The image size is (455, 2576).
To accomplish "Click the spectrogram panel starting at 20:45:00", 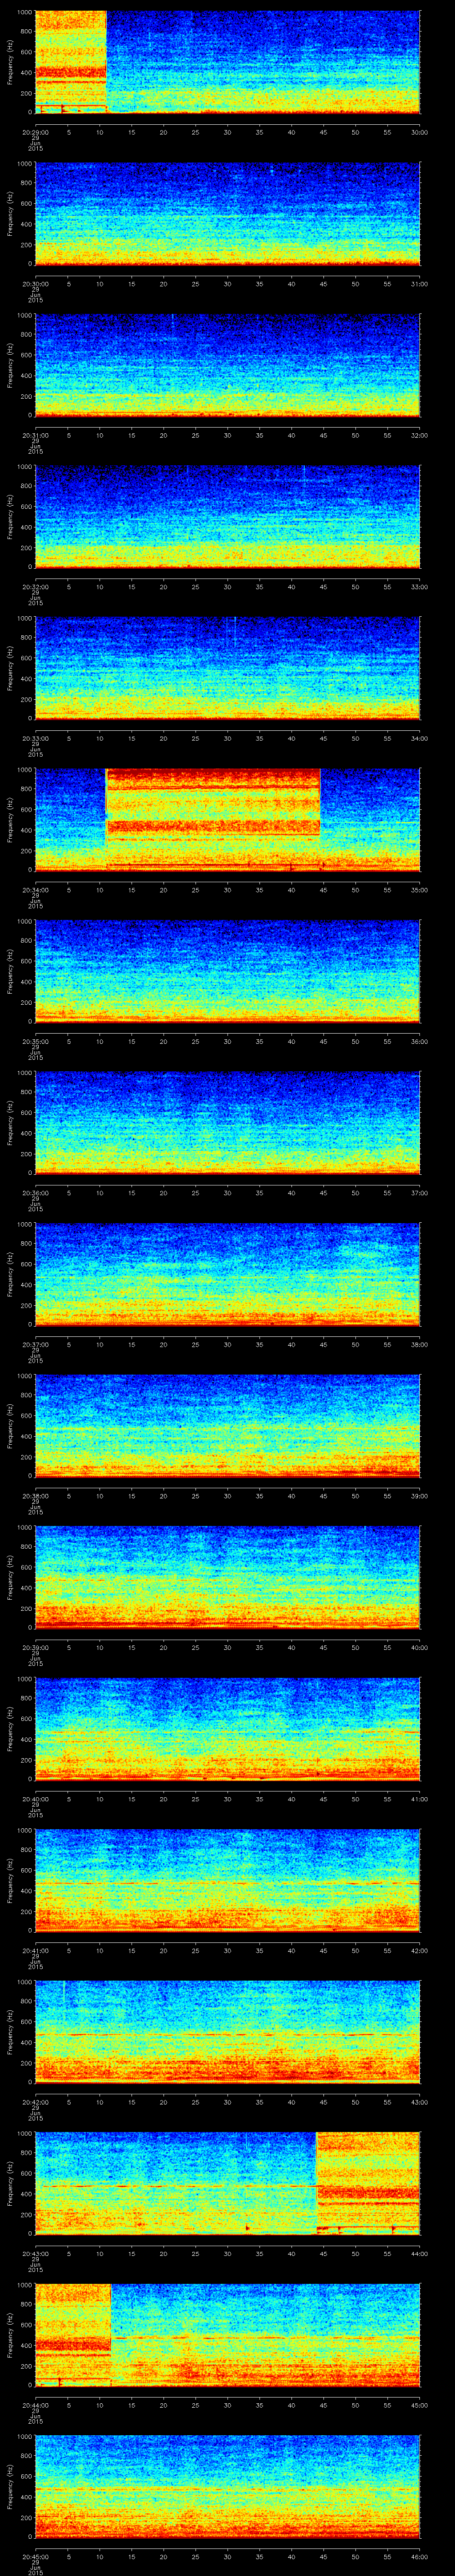I will 228,2486.
